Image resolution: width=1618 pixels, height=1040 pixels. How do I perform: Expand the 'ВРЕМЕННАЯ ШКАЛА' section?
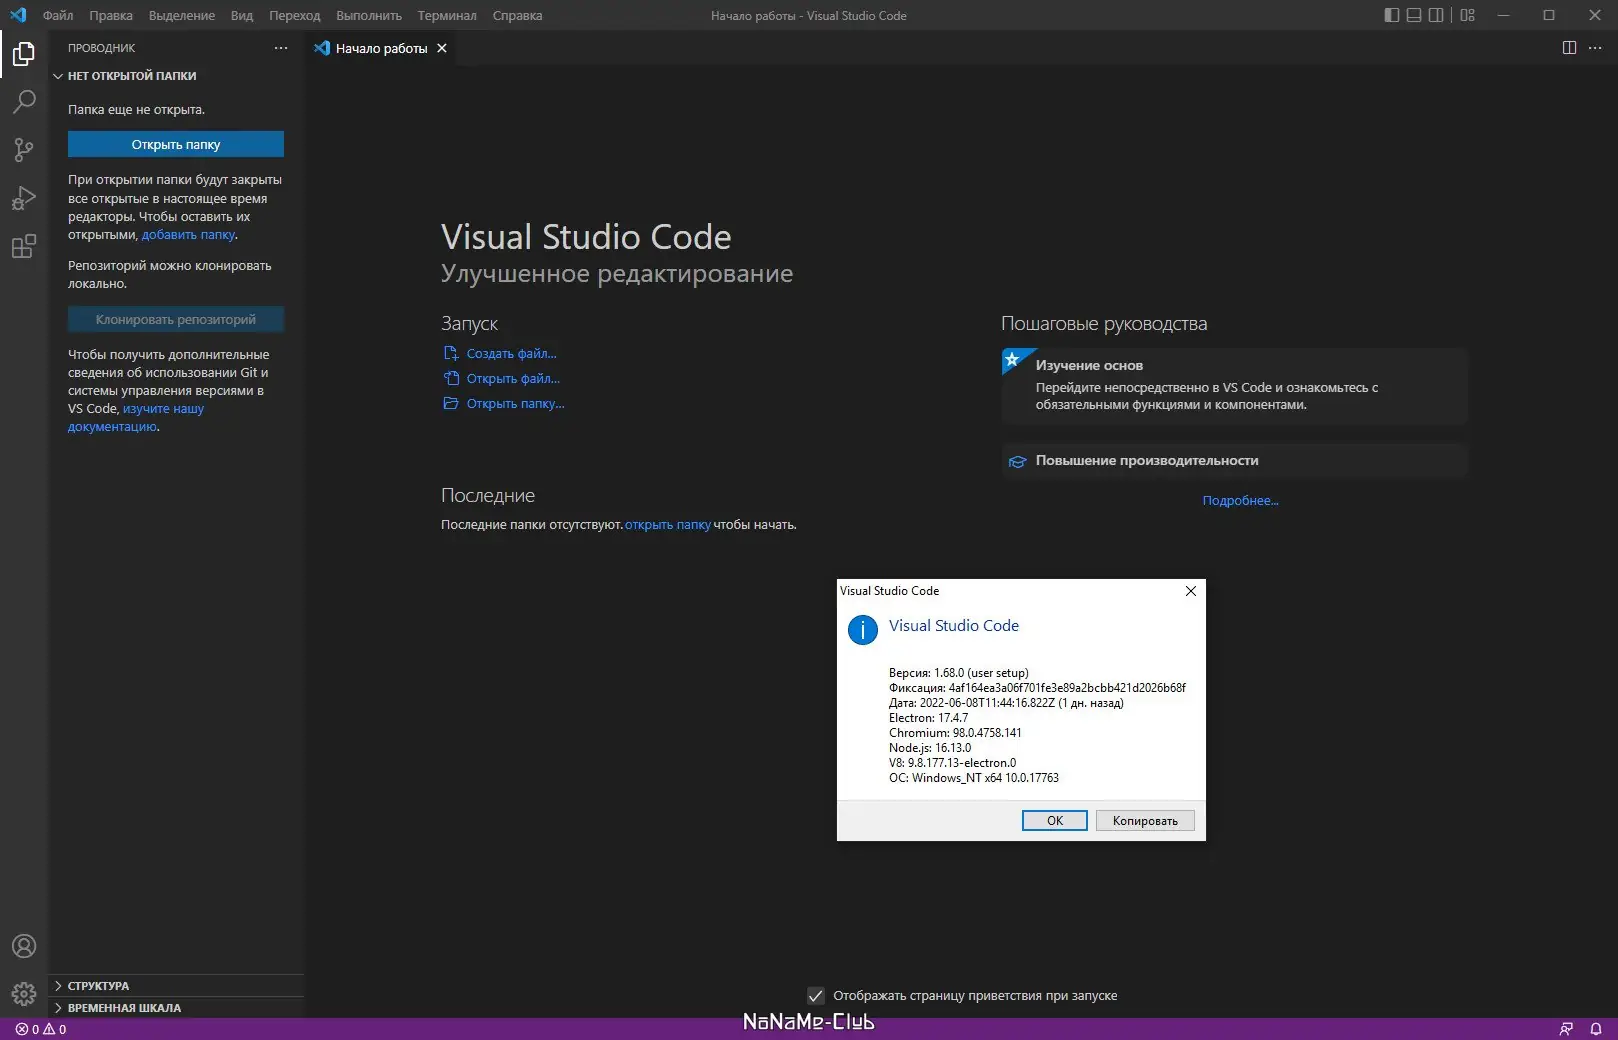tap(176, 1008)
